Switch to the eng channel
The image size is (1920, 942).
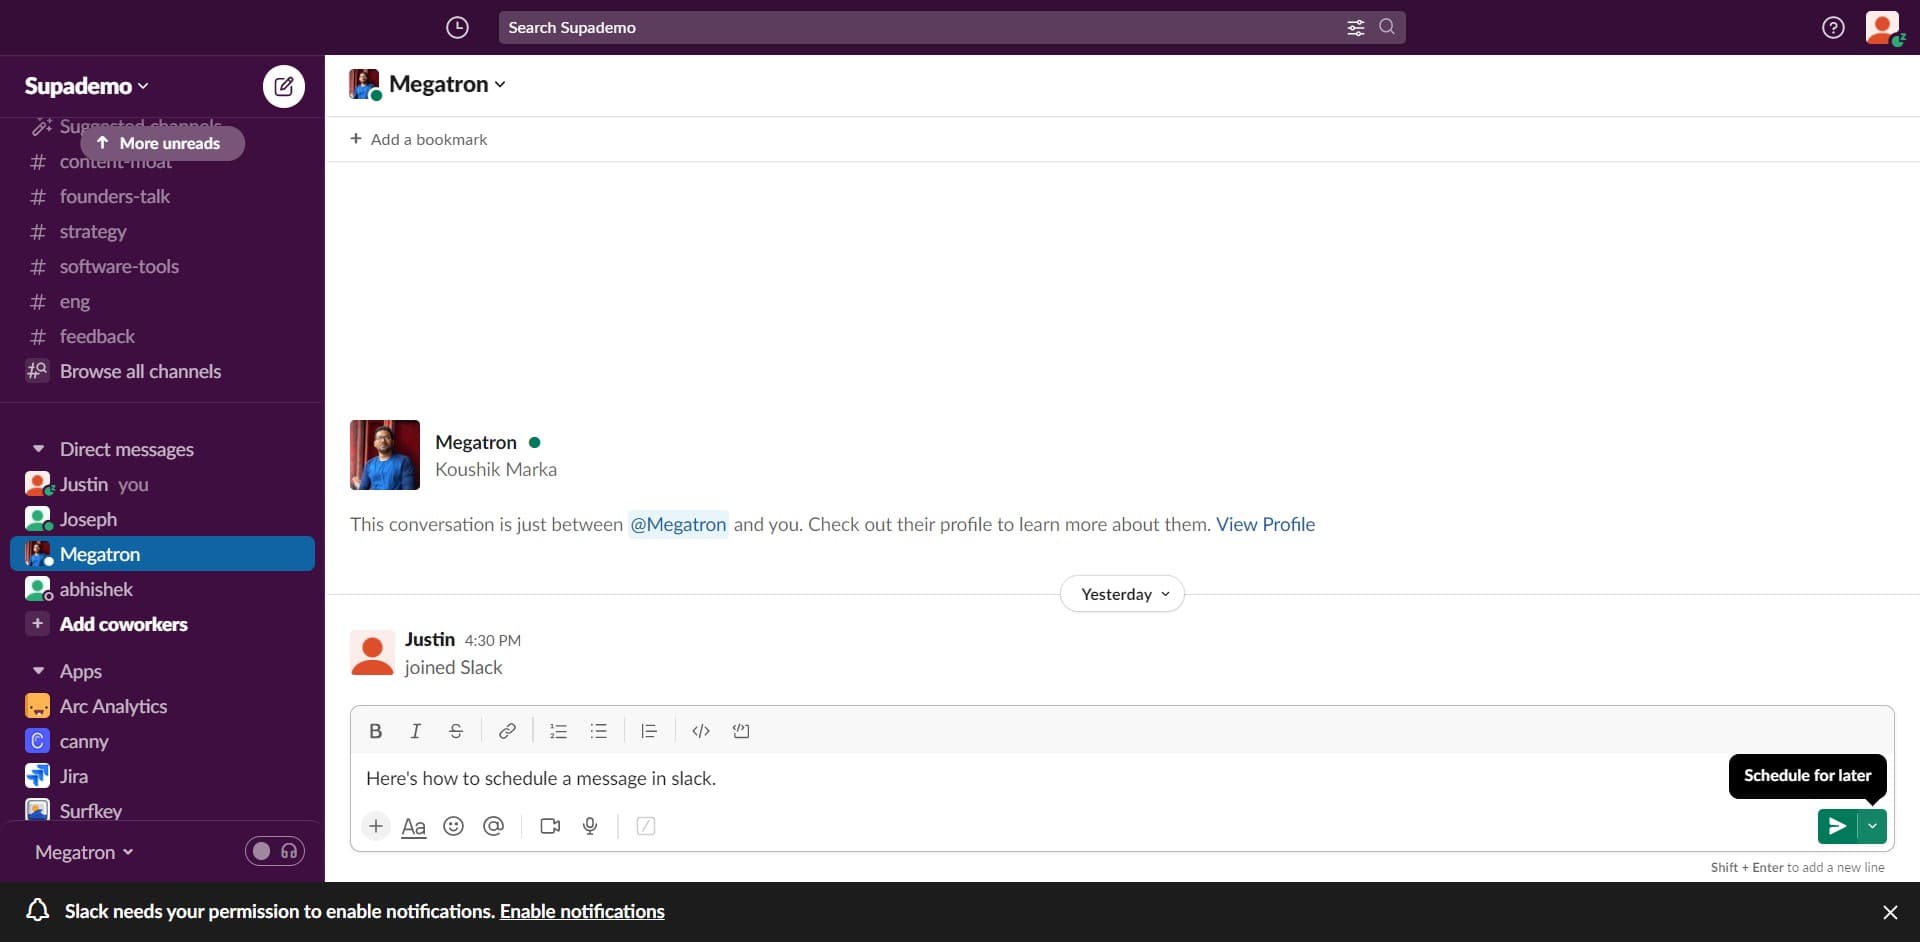coord(77,301)
